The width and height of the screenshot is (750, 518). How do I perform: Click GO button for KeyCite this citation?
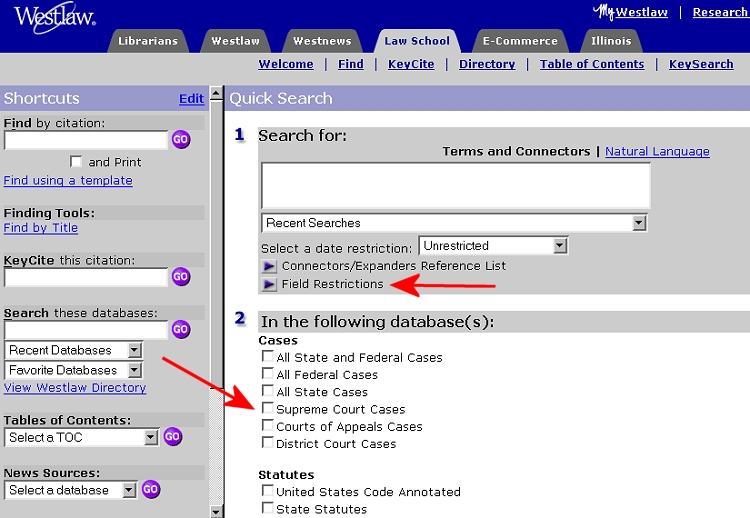(181, 276)
